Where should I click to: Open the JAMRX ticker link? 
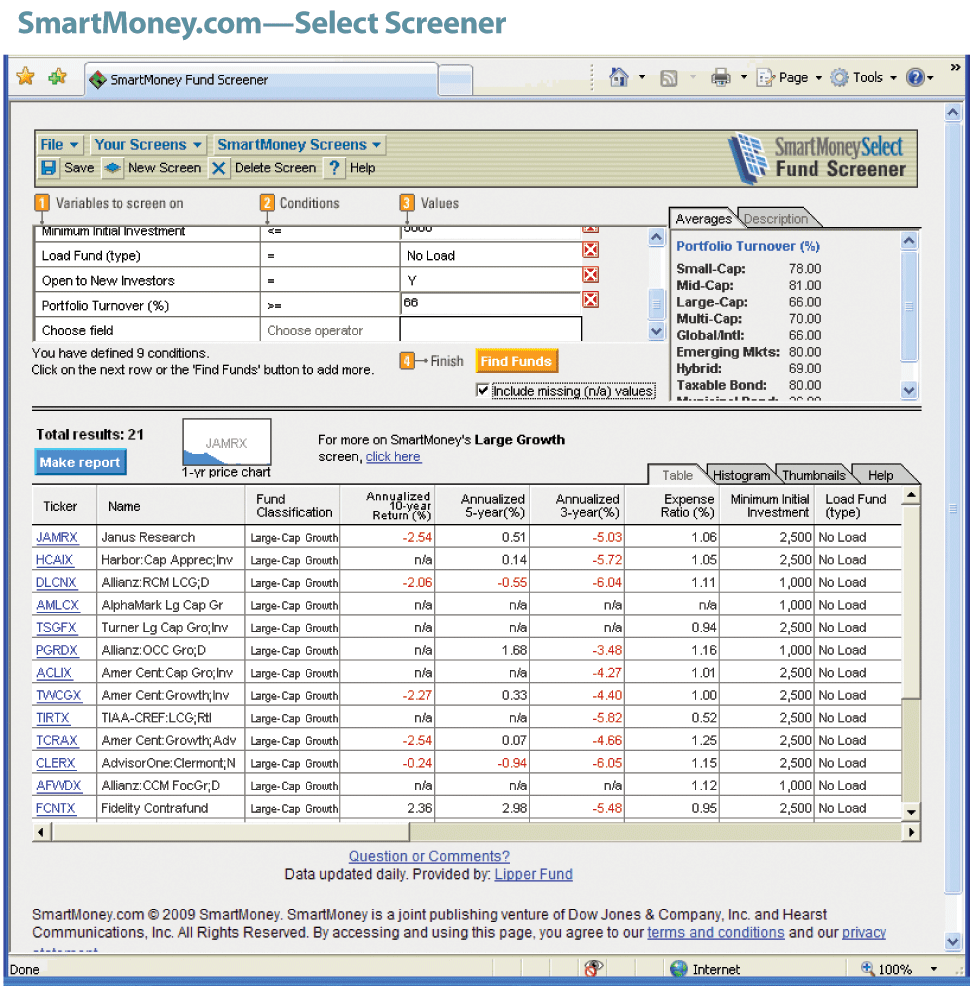coord(56,537)
